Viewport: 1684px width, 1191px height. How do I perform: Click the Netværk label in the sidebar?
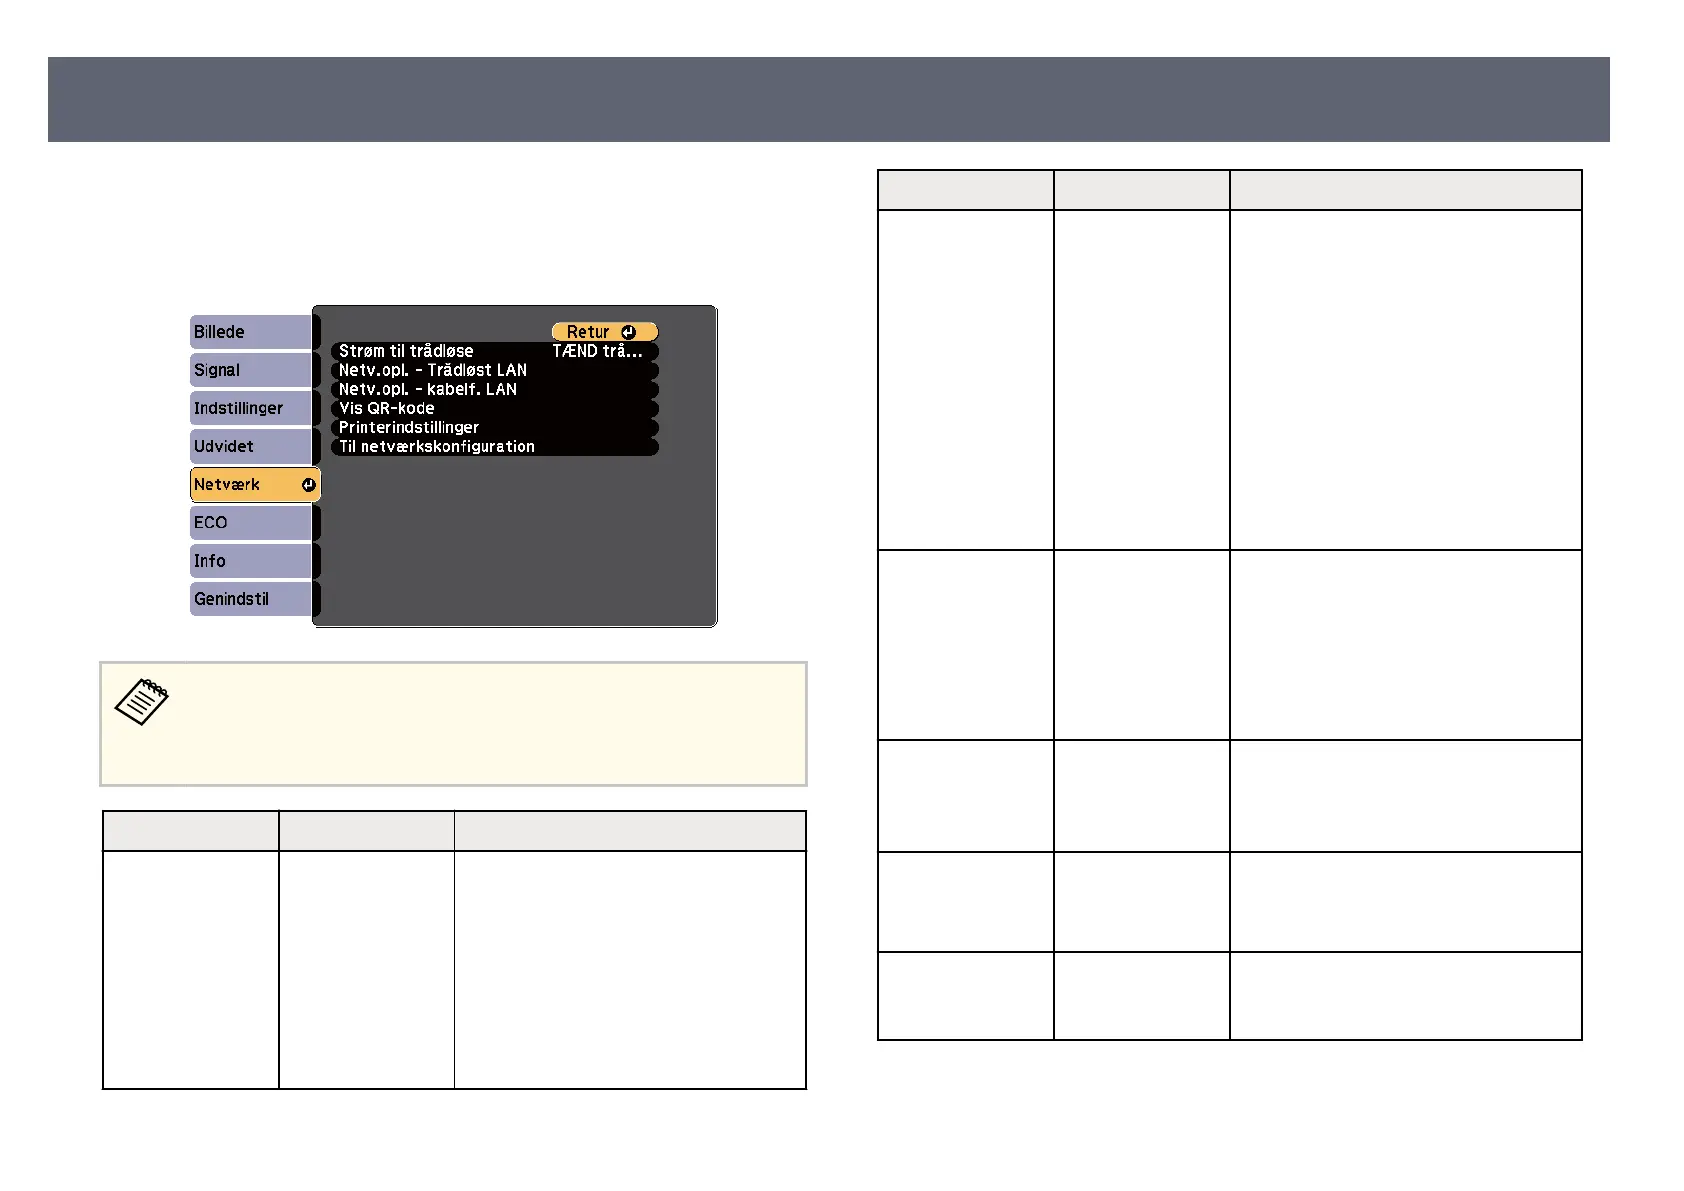[227, 485]
